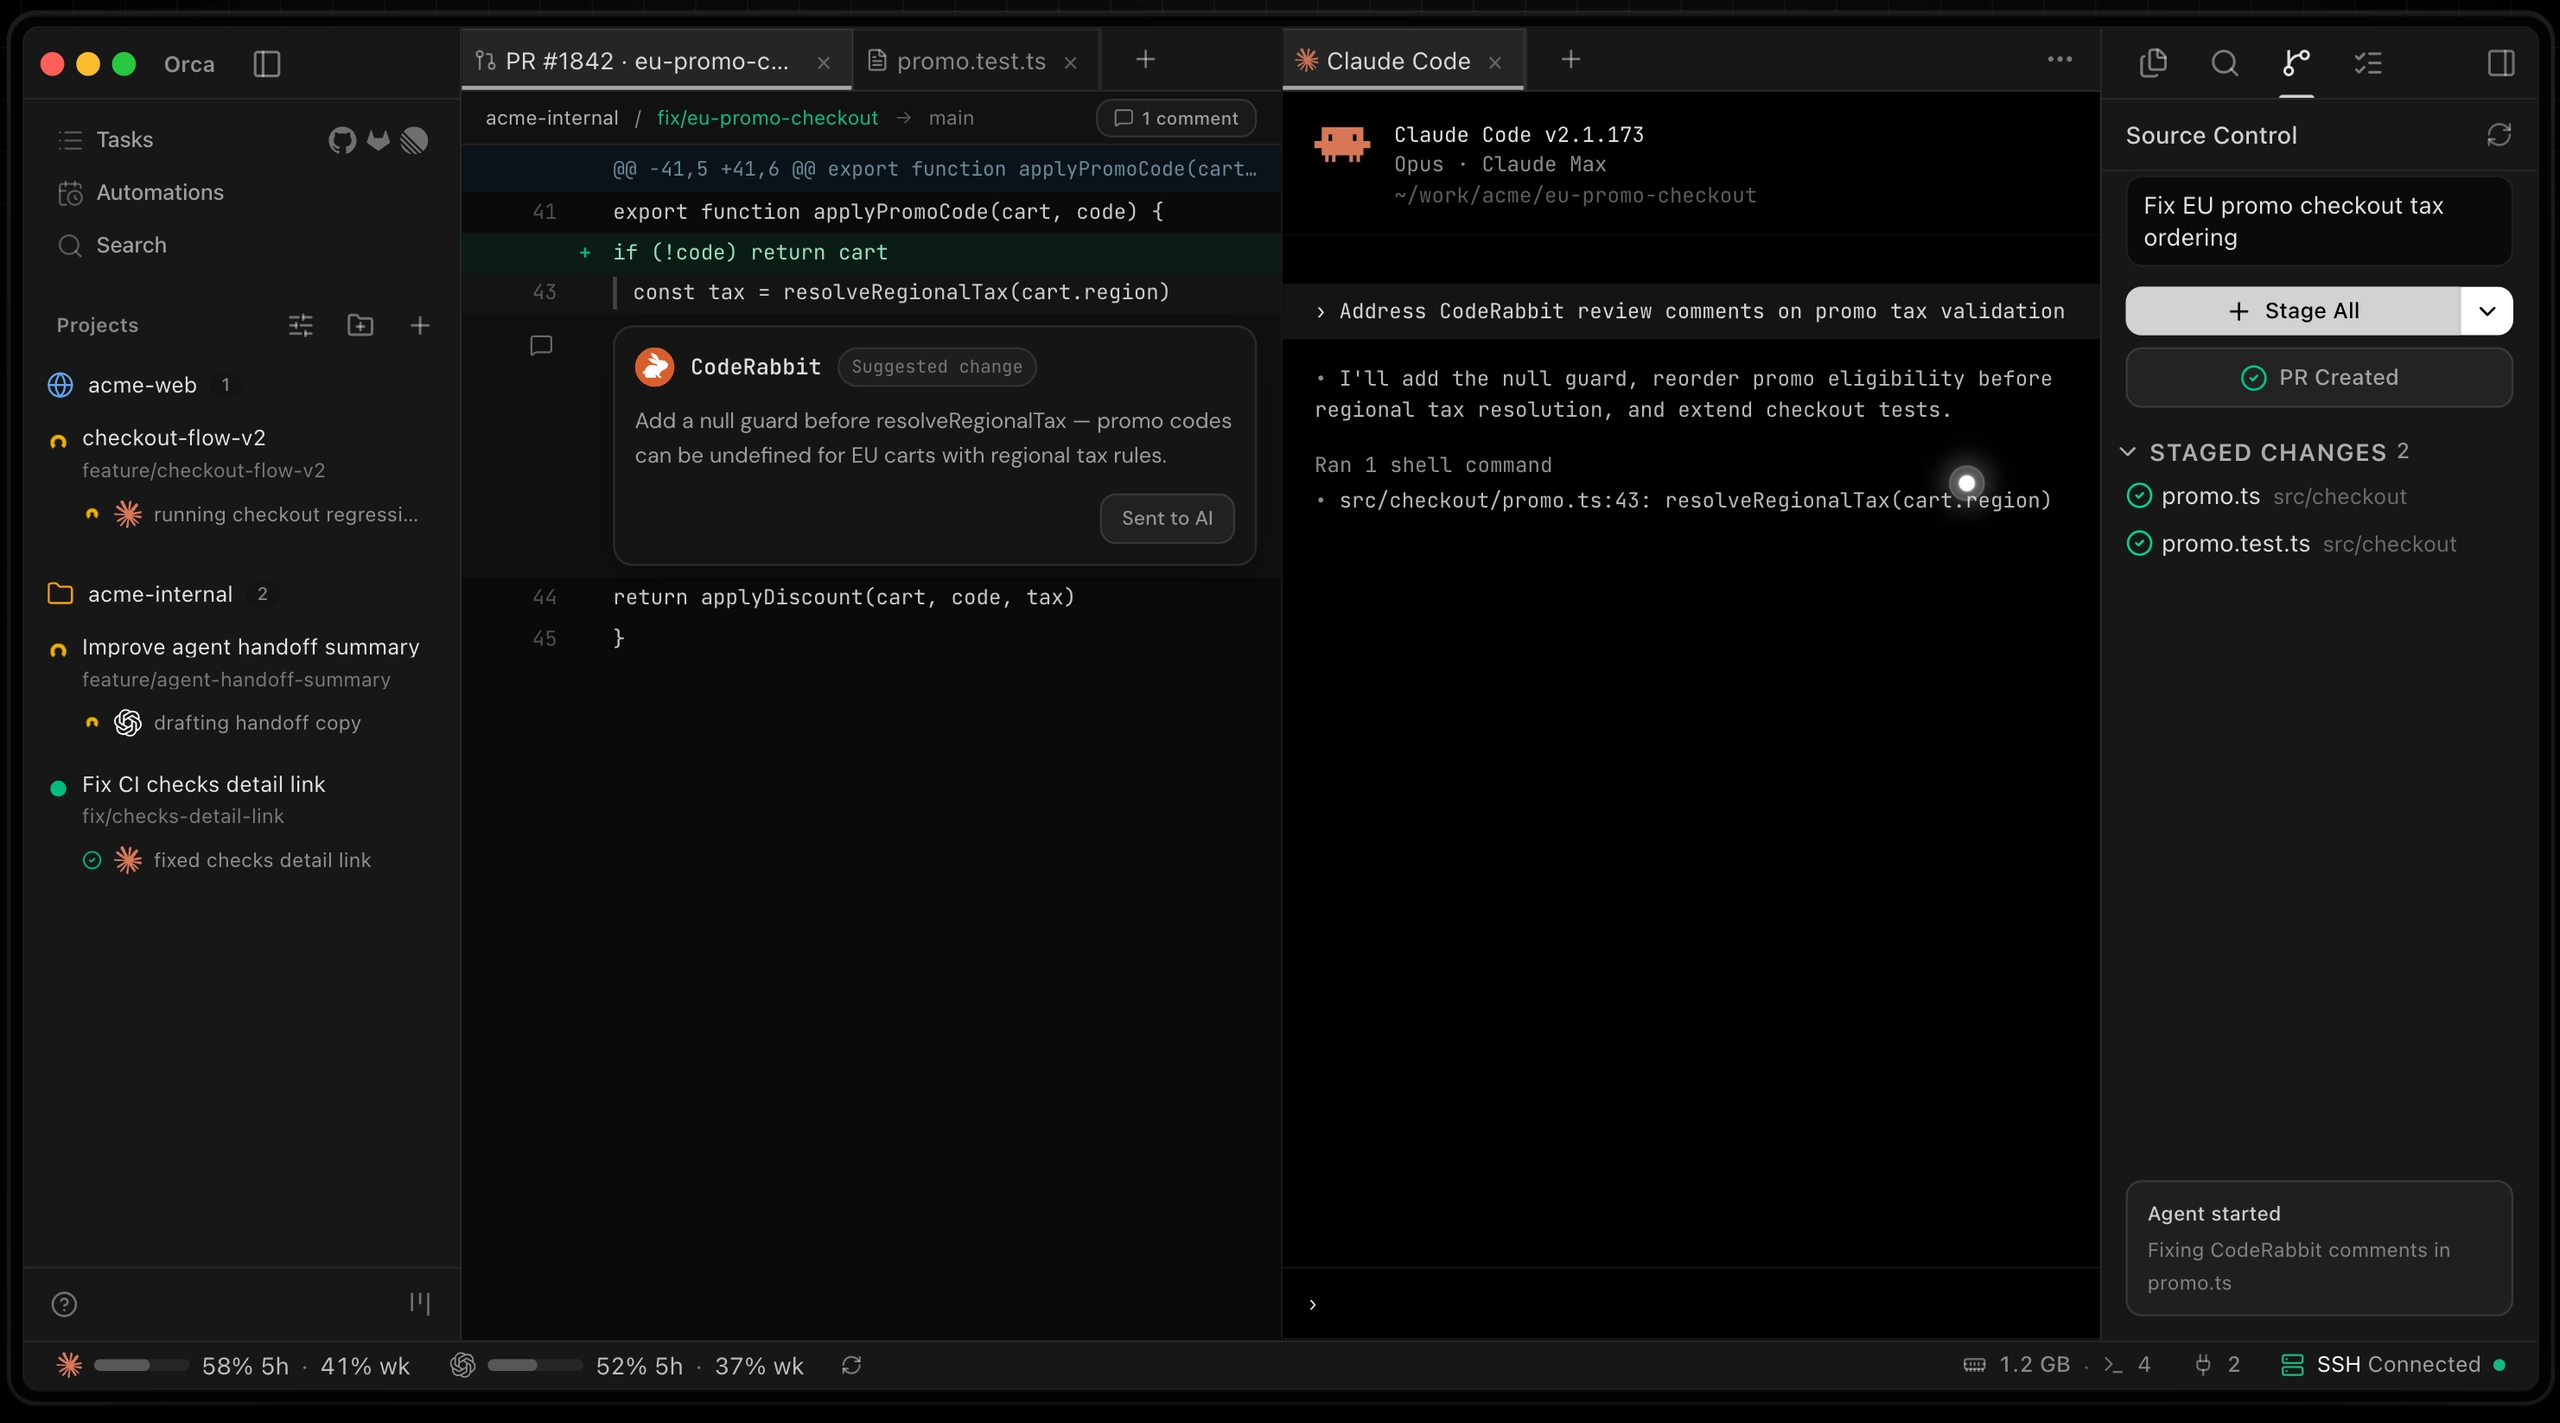2560x1423 pixels.
Task: Click Claude 58% usage progress bar
Action: (x=141, y=1365)
